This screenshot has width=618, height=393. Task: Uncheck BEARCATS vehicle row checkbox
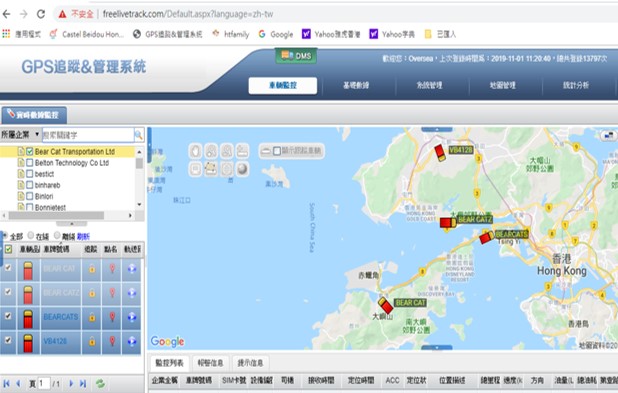click(x=7, y=316)
